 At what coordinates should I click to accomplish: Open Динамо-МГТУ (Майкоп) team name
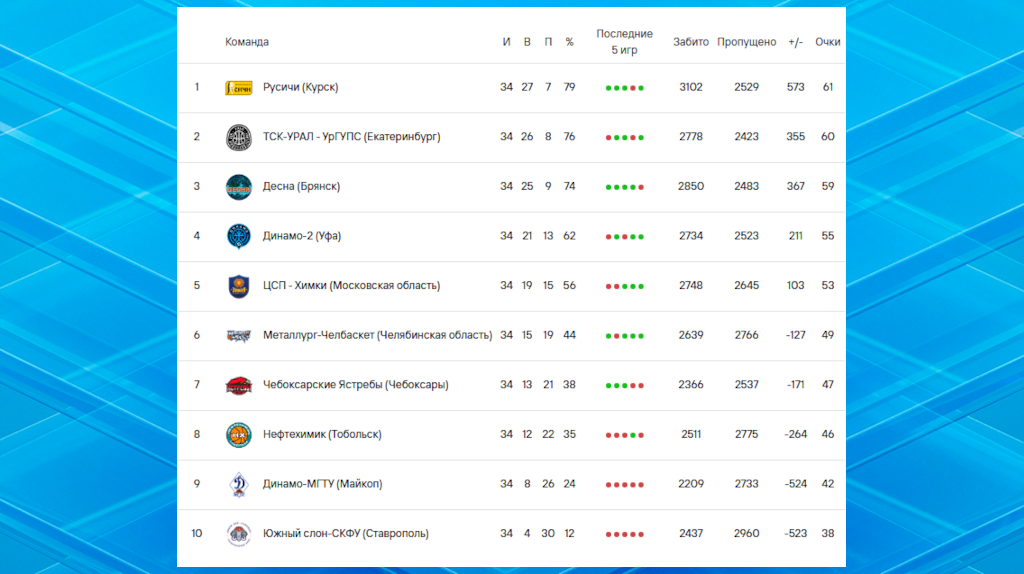point(323,484)
